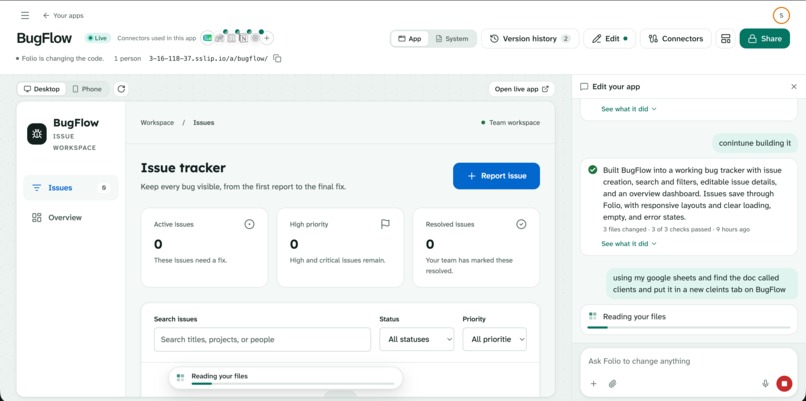Open the user avatar S menu

(781, 15)
